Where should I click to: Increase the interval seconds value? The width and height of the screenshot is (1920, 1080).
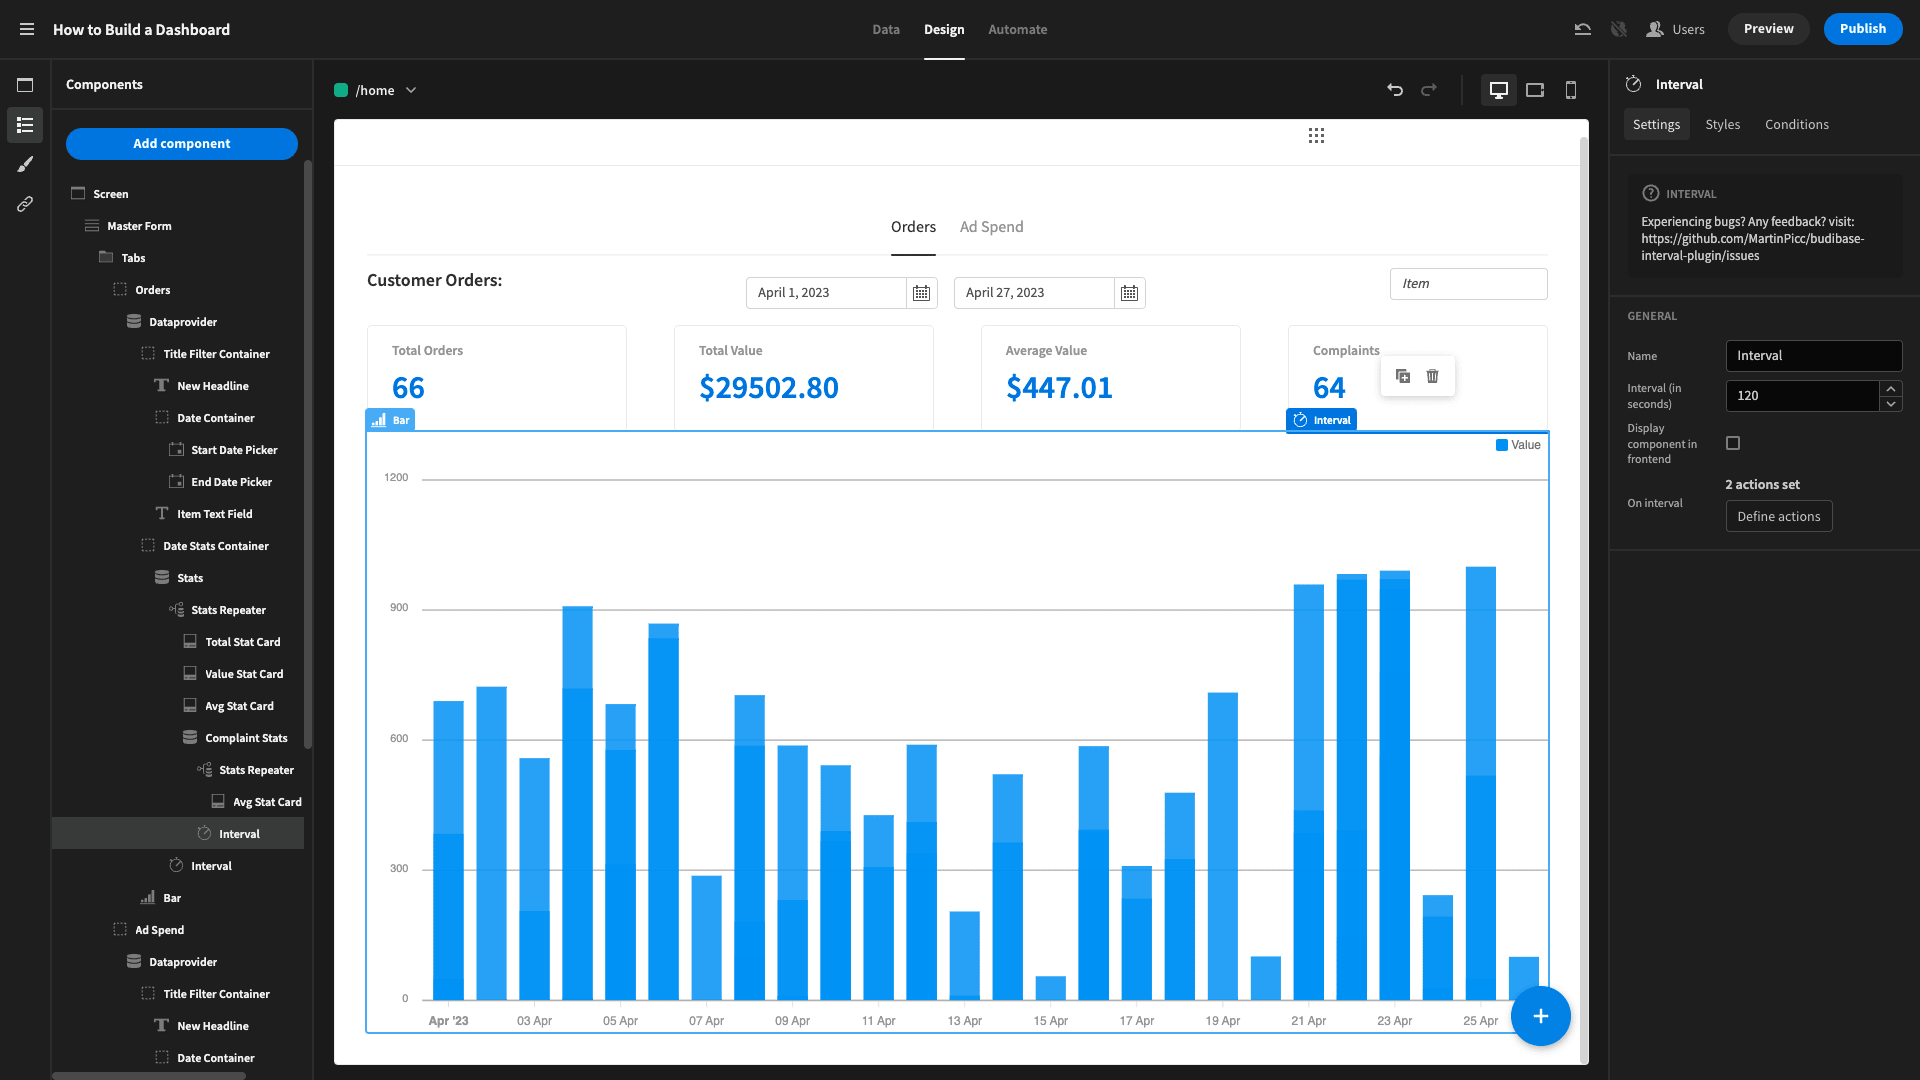click(1890, 388)
